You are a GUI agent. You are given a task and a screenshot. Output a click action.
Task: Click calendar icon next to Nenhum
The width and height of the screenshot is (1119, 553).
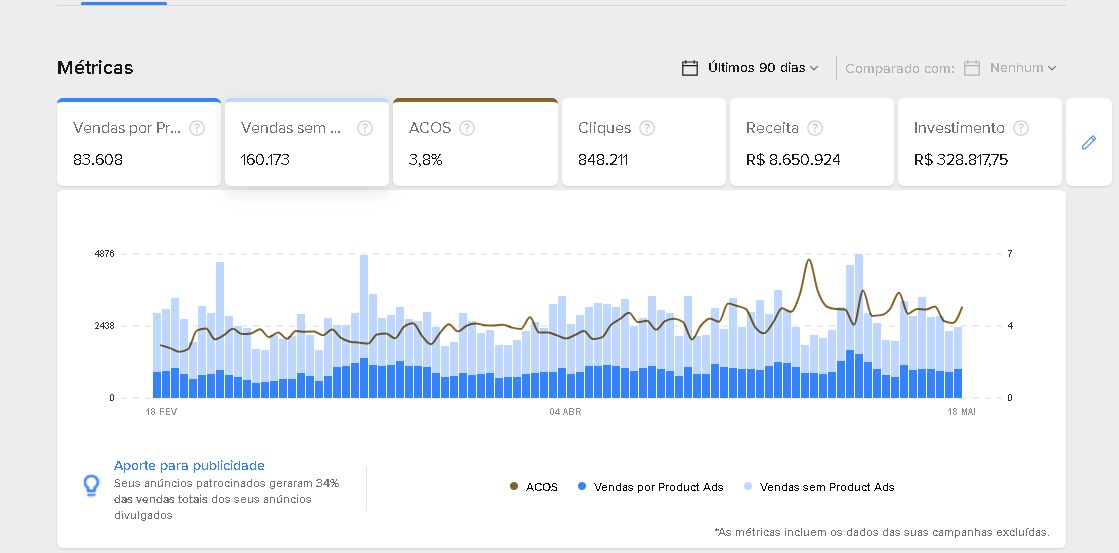pyautogui.click(x=971, y=68)
